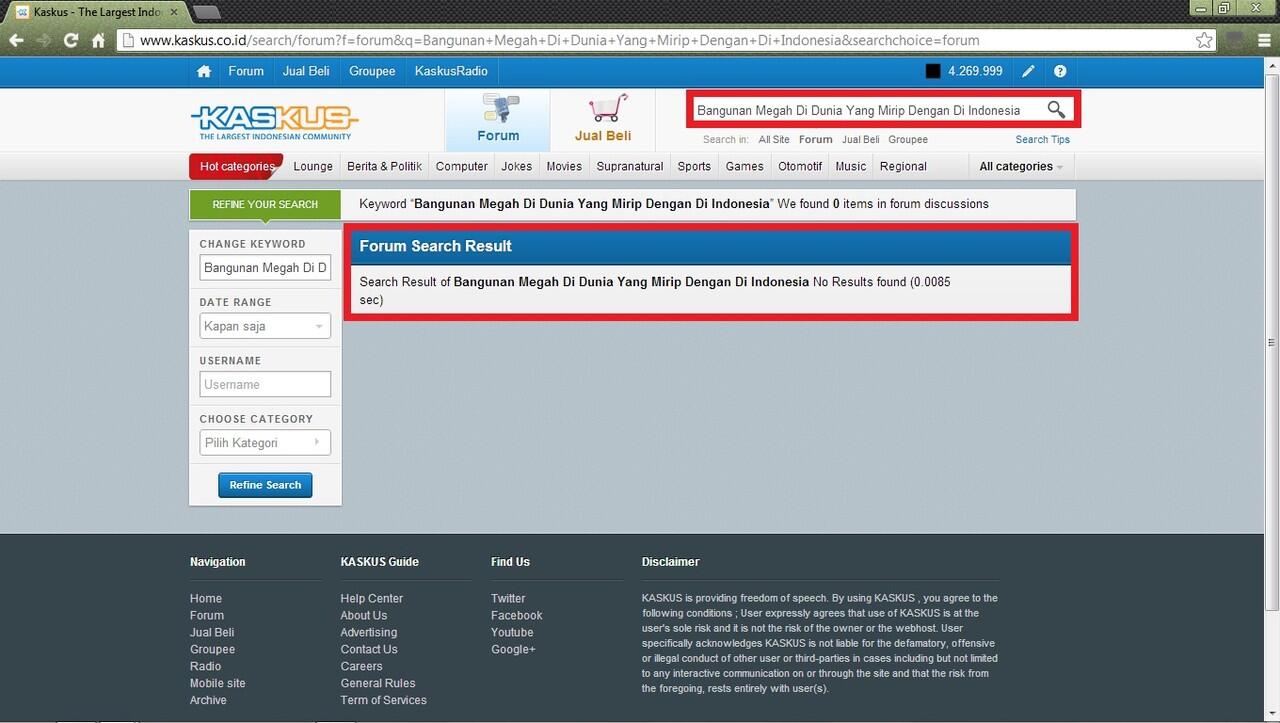Open Games category

coord(745,166)
